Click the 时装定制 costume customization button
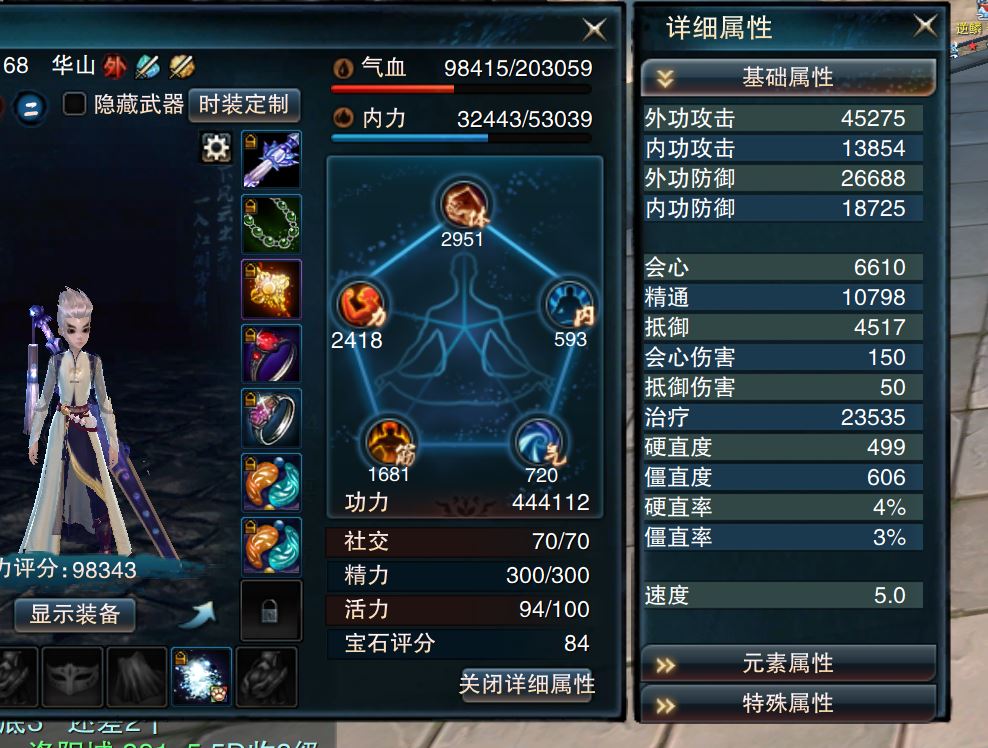The width and height of the screenshot is (988, 748). tap(244, 105)
